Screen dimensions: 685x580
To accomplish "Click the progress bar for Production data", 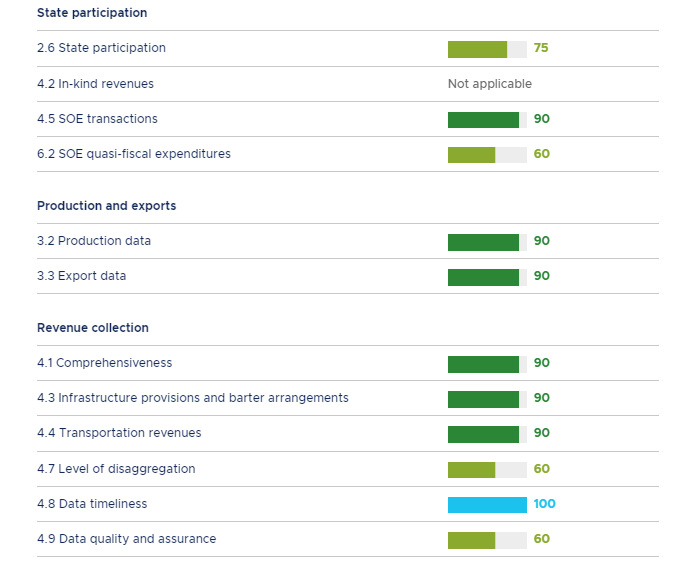I will [x=487, y=241].
